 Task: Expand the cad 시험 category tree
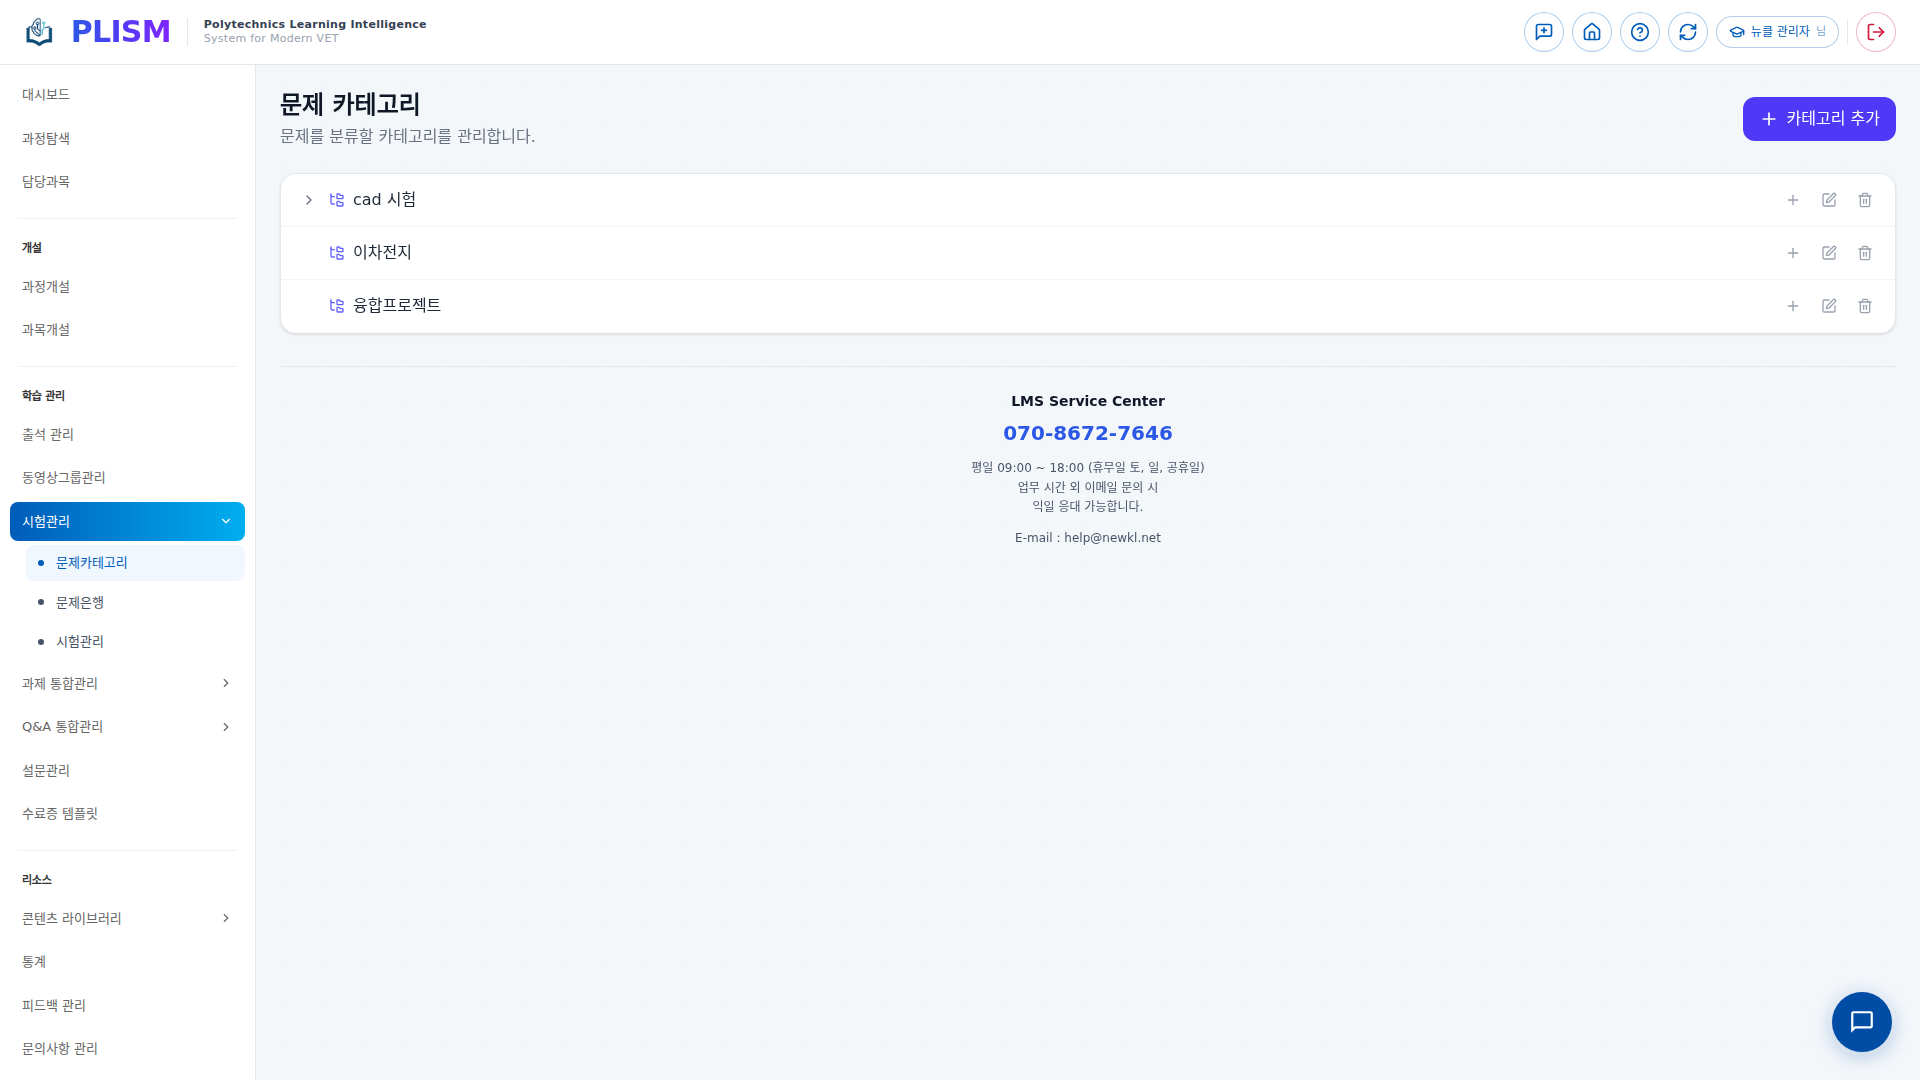(309, 200)
